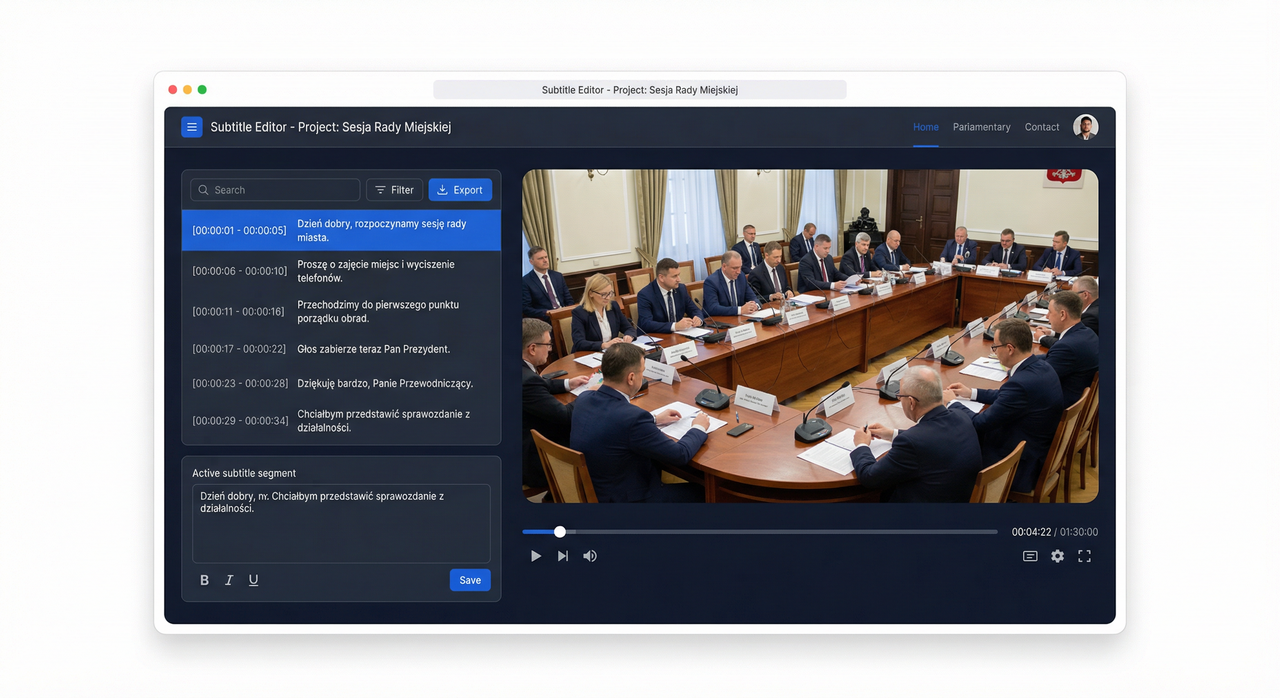Save the active subtitle segment
This screenshot has height=698, width=1280.
point(470,580)
